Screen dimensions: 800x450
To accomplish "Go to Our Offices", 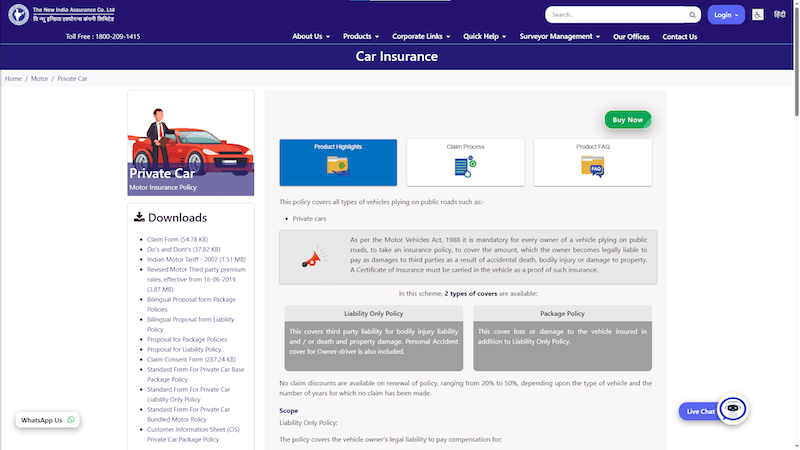I will coord(631,37).
